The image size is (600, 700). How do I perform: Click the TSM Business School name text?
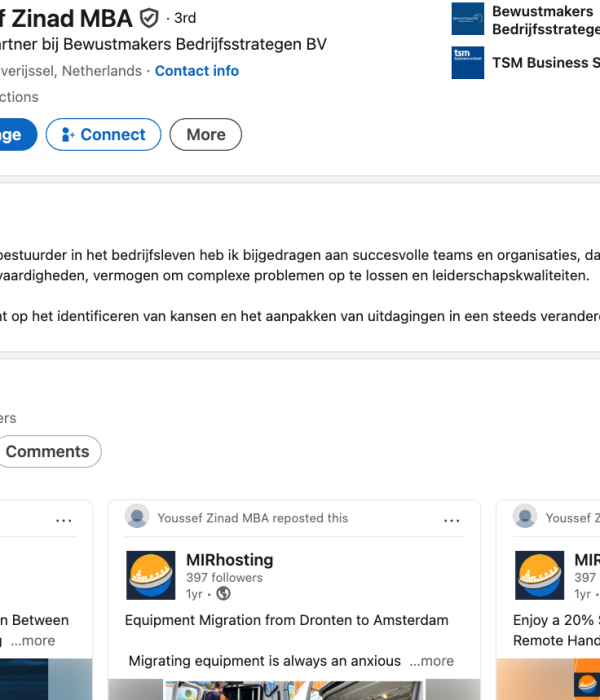pyautogui.click(x=545, y=62)
